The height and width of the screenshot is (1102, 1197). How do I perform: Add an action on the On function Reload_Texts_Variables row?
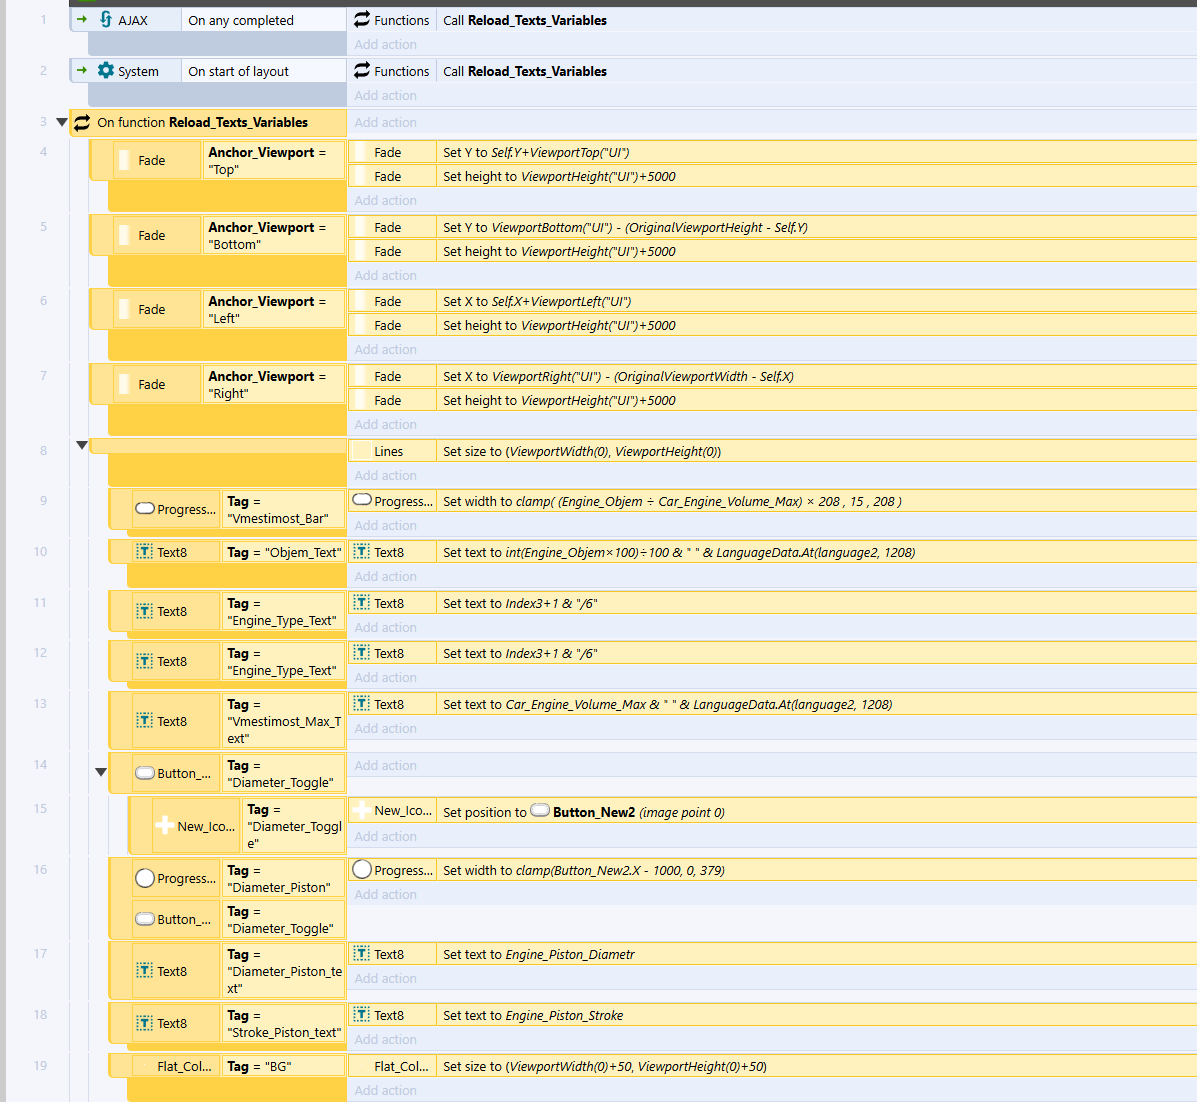[x=386, y=122]
